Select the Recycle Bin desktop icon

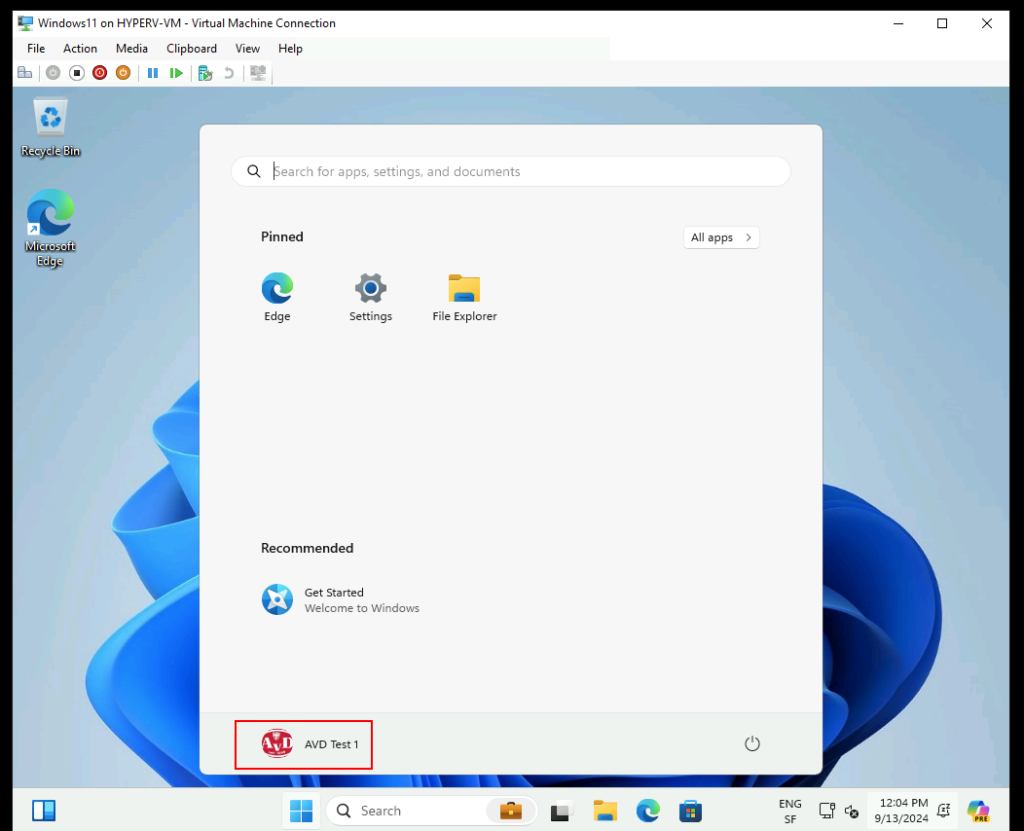pyautogui.click(x=50, y=127)
